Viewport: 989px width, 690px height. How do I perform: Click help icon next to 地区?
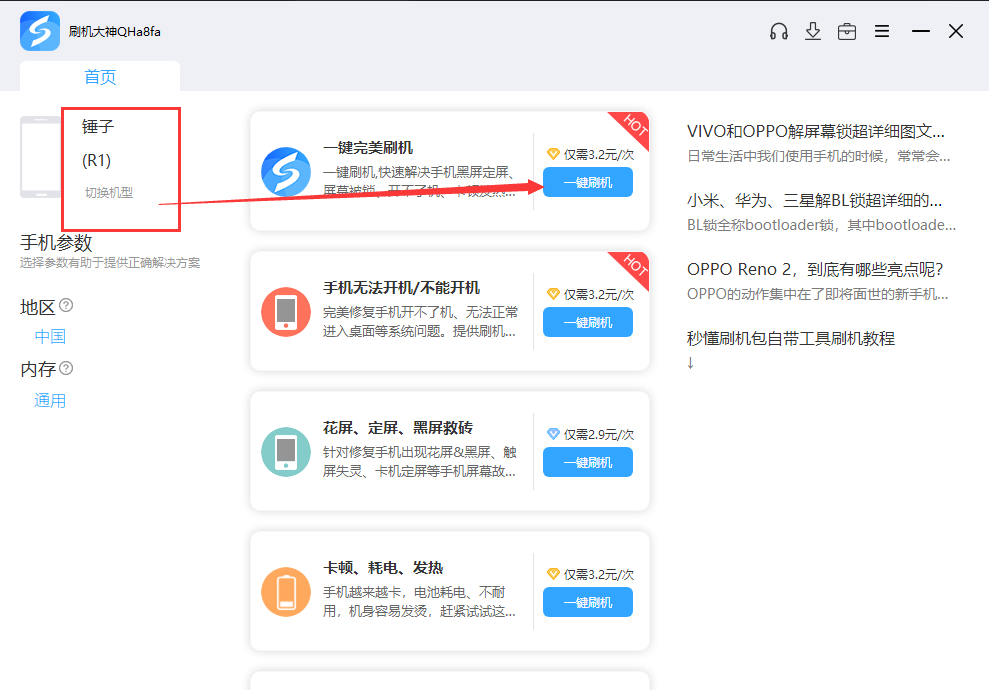[66, 306]
